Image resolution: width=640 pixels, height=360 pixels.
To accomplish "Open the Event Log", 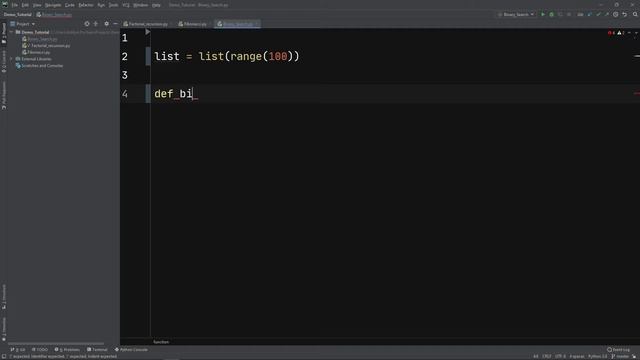I will (618, 349).
